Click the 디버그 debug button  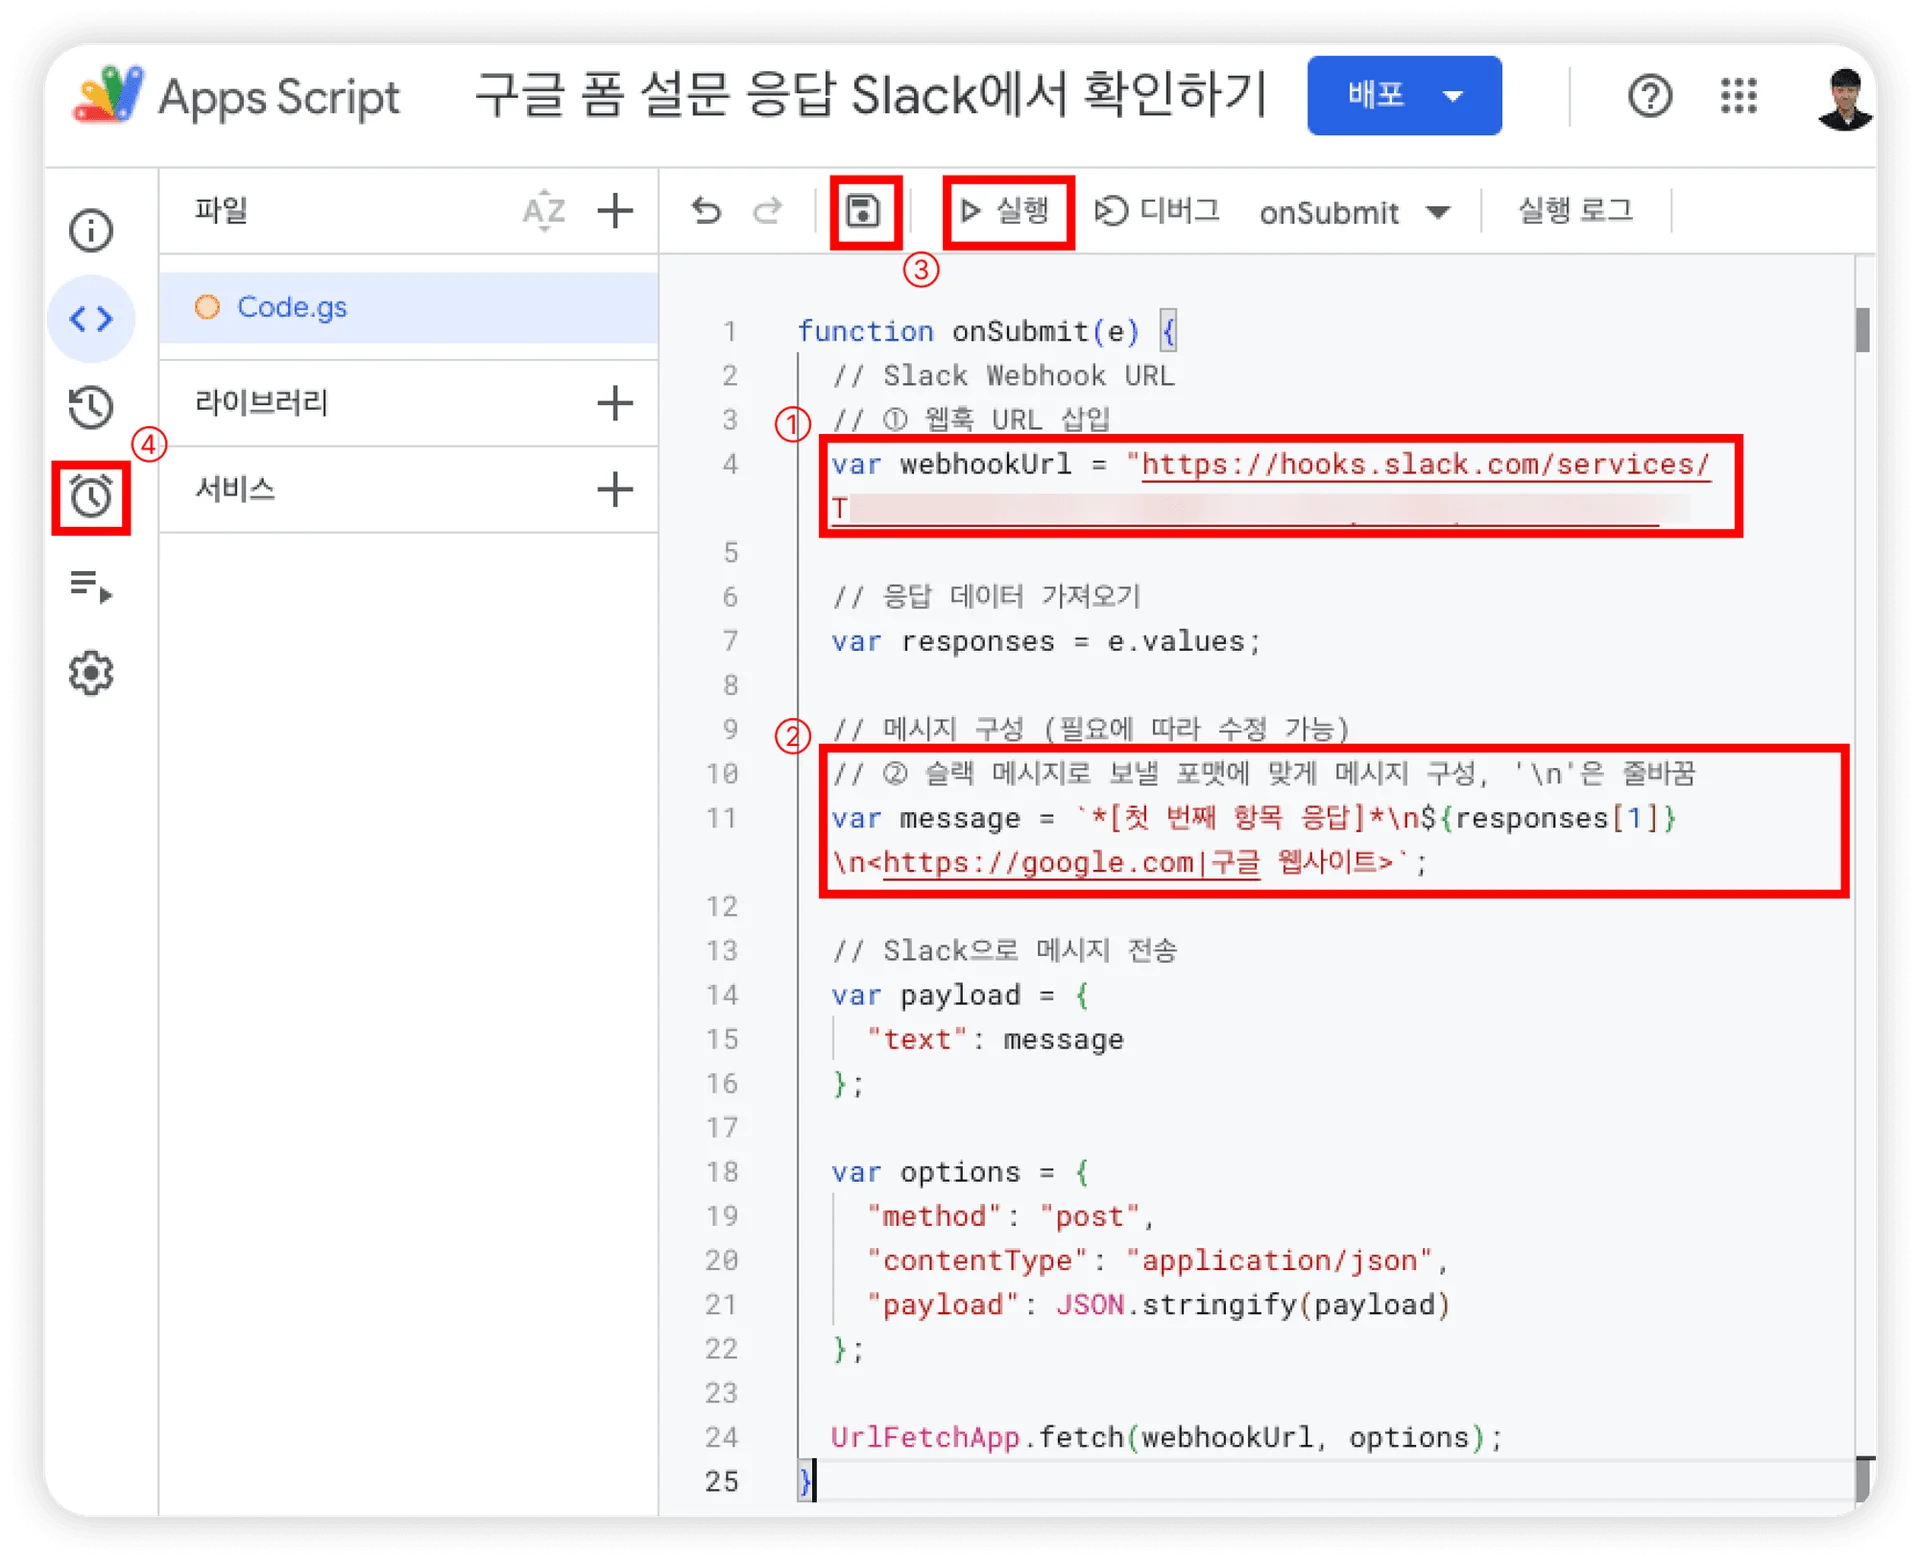click(x=1157, y=211)
